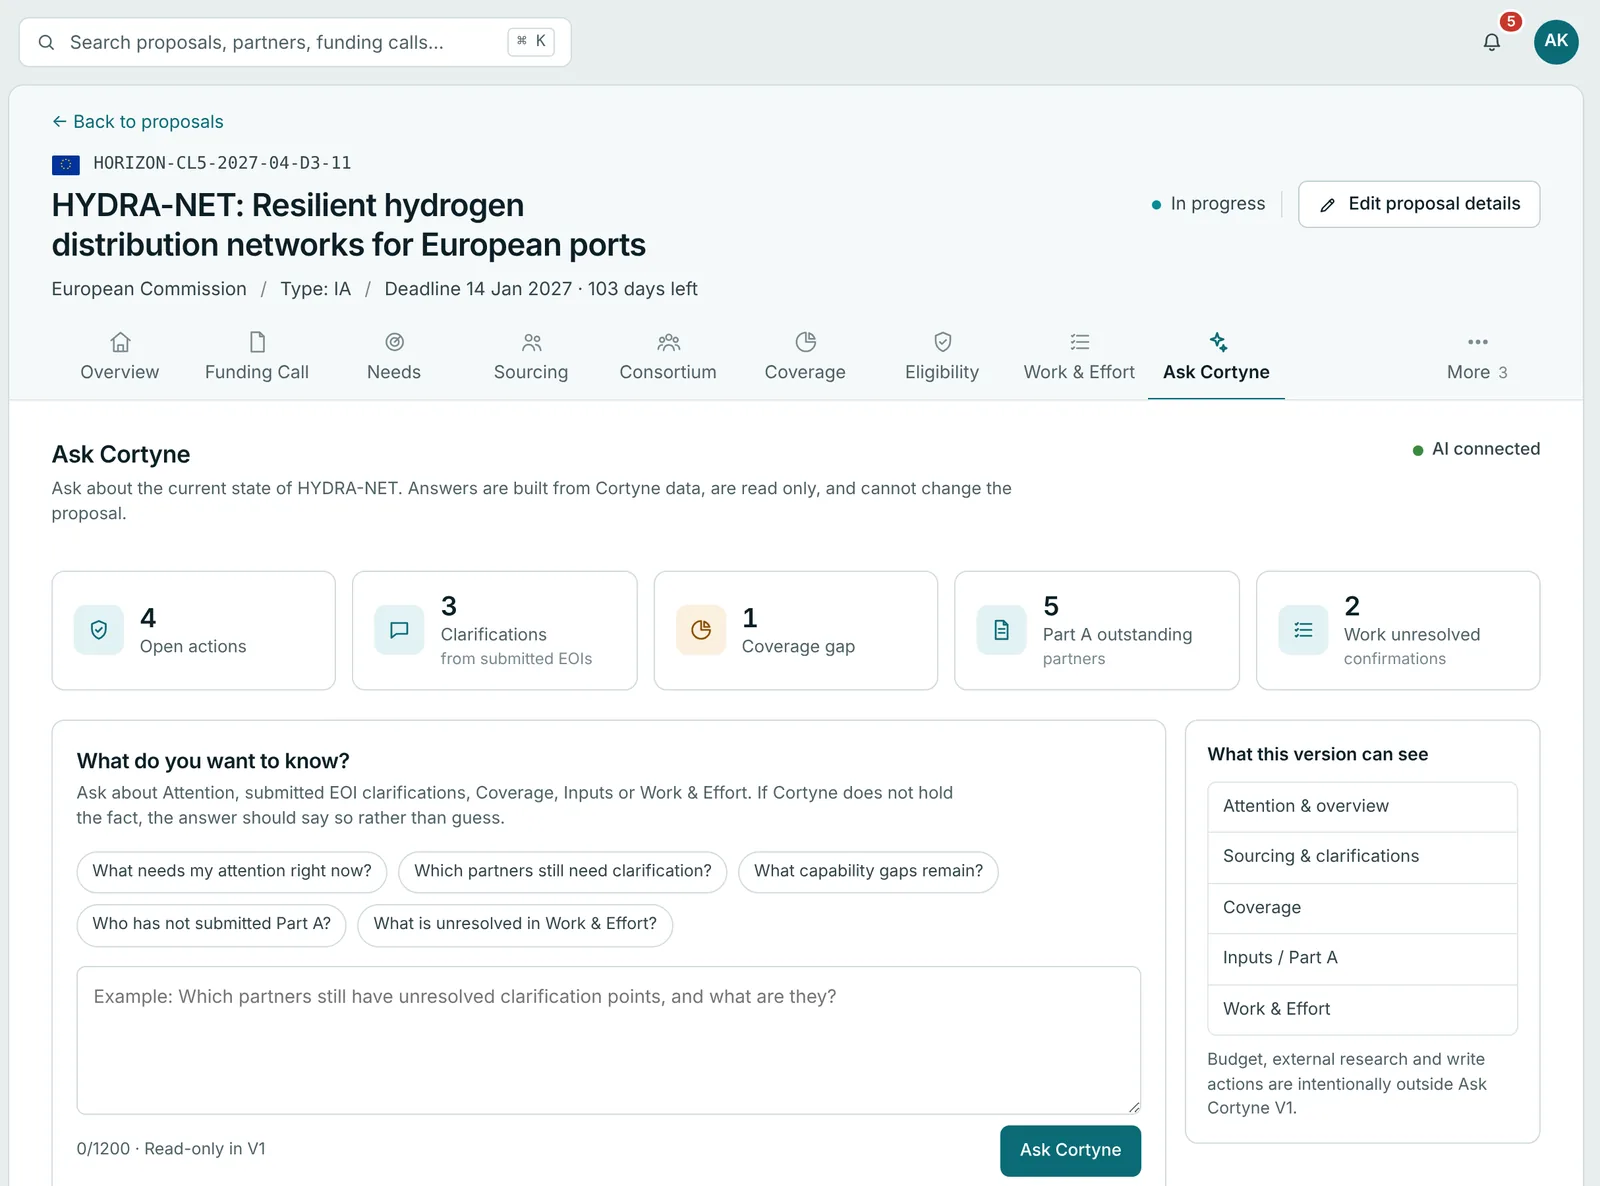1600x1186 pixels.
Task: Click the 'AI connected' status indicator
Action: pos(1476,449)
